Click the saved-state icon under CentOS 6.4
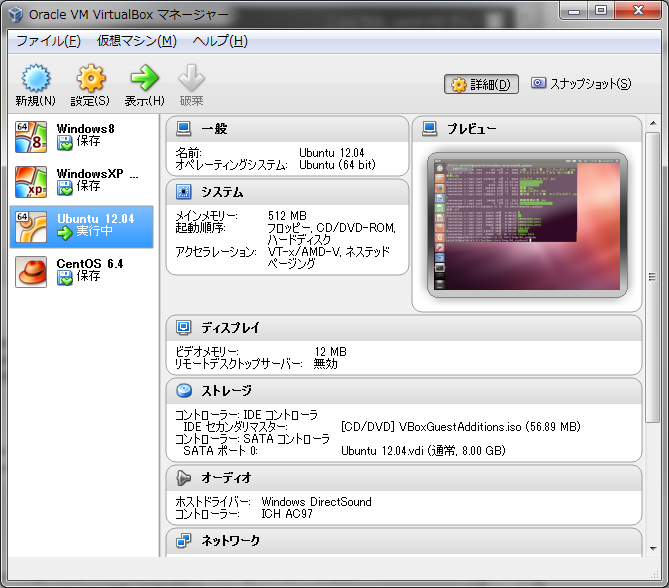669x588 pixels. coord(65,278)
